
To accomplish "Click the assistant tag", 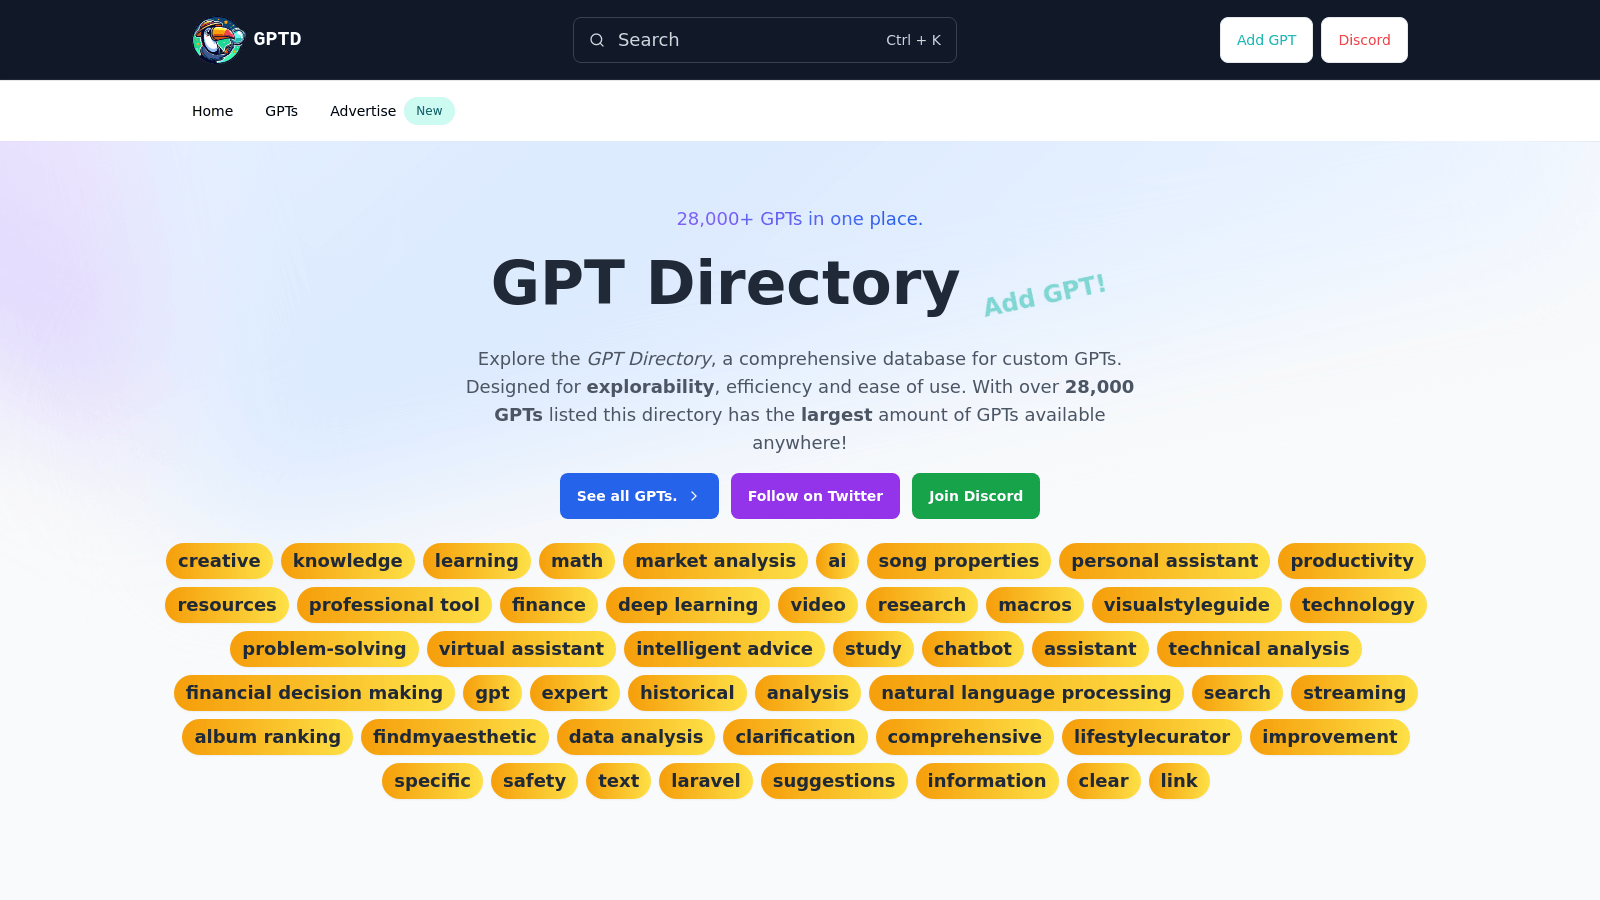I will point(1090,649).
